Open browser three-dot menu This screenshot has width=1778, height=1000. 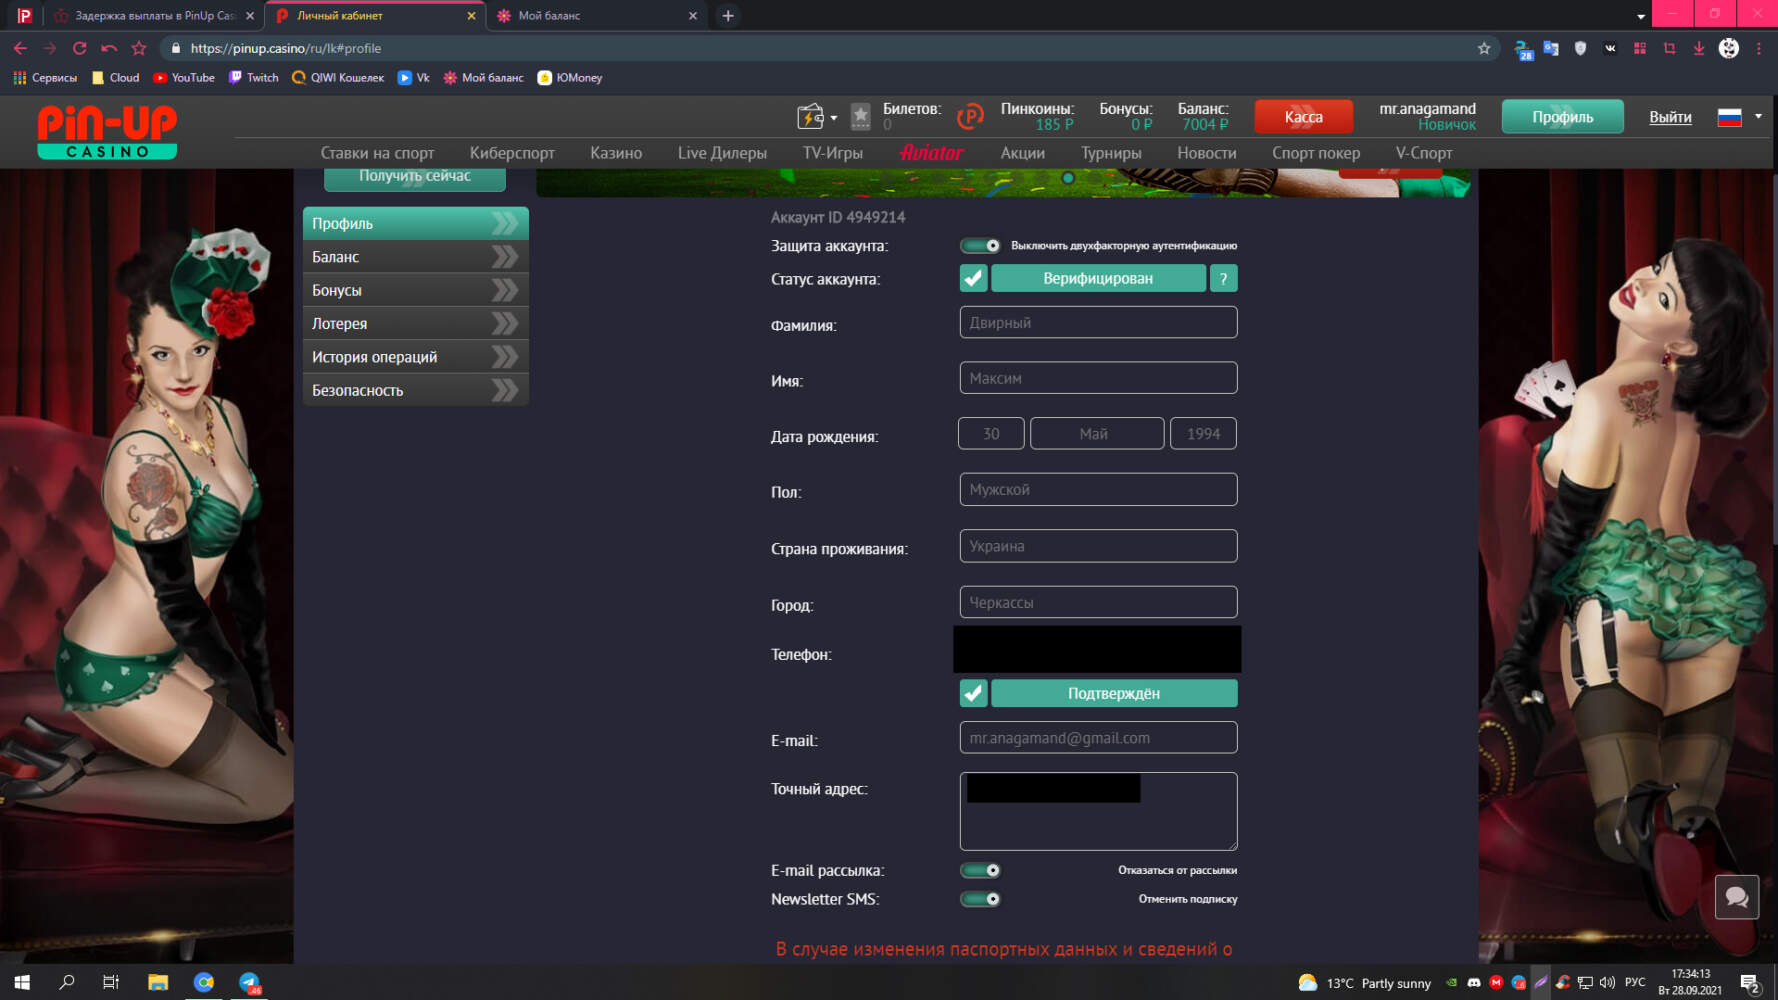[1758, 48]
